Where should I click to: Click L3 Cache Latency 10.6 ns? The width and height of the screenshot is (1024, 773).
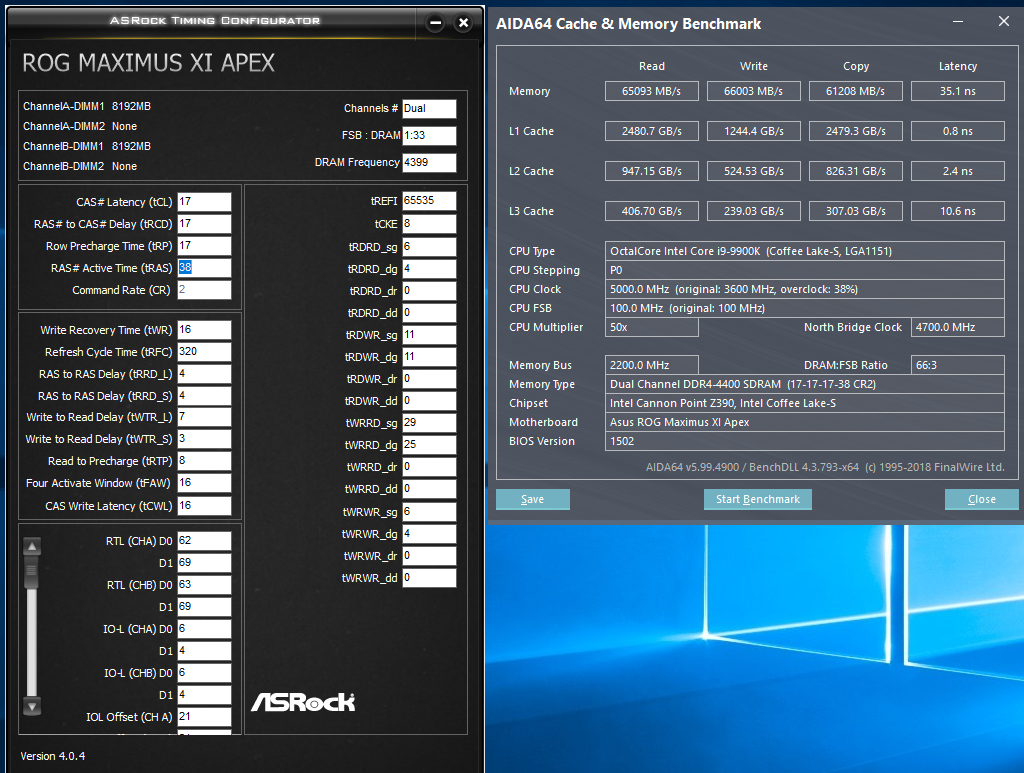[958, 212]
